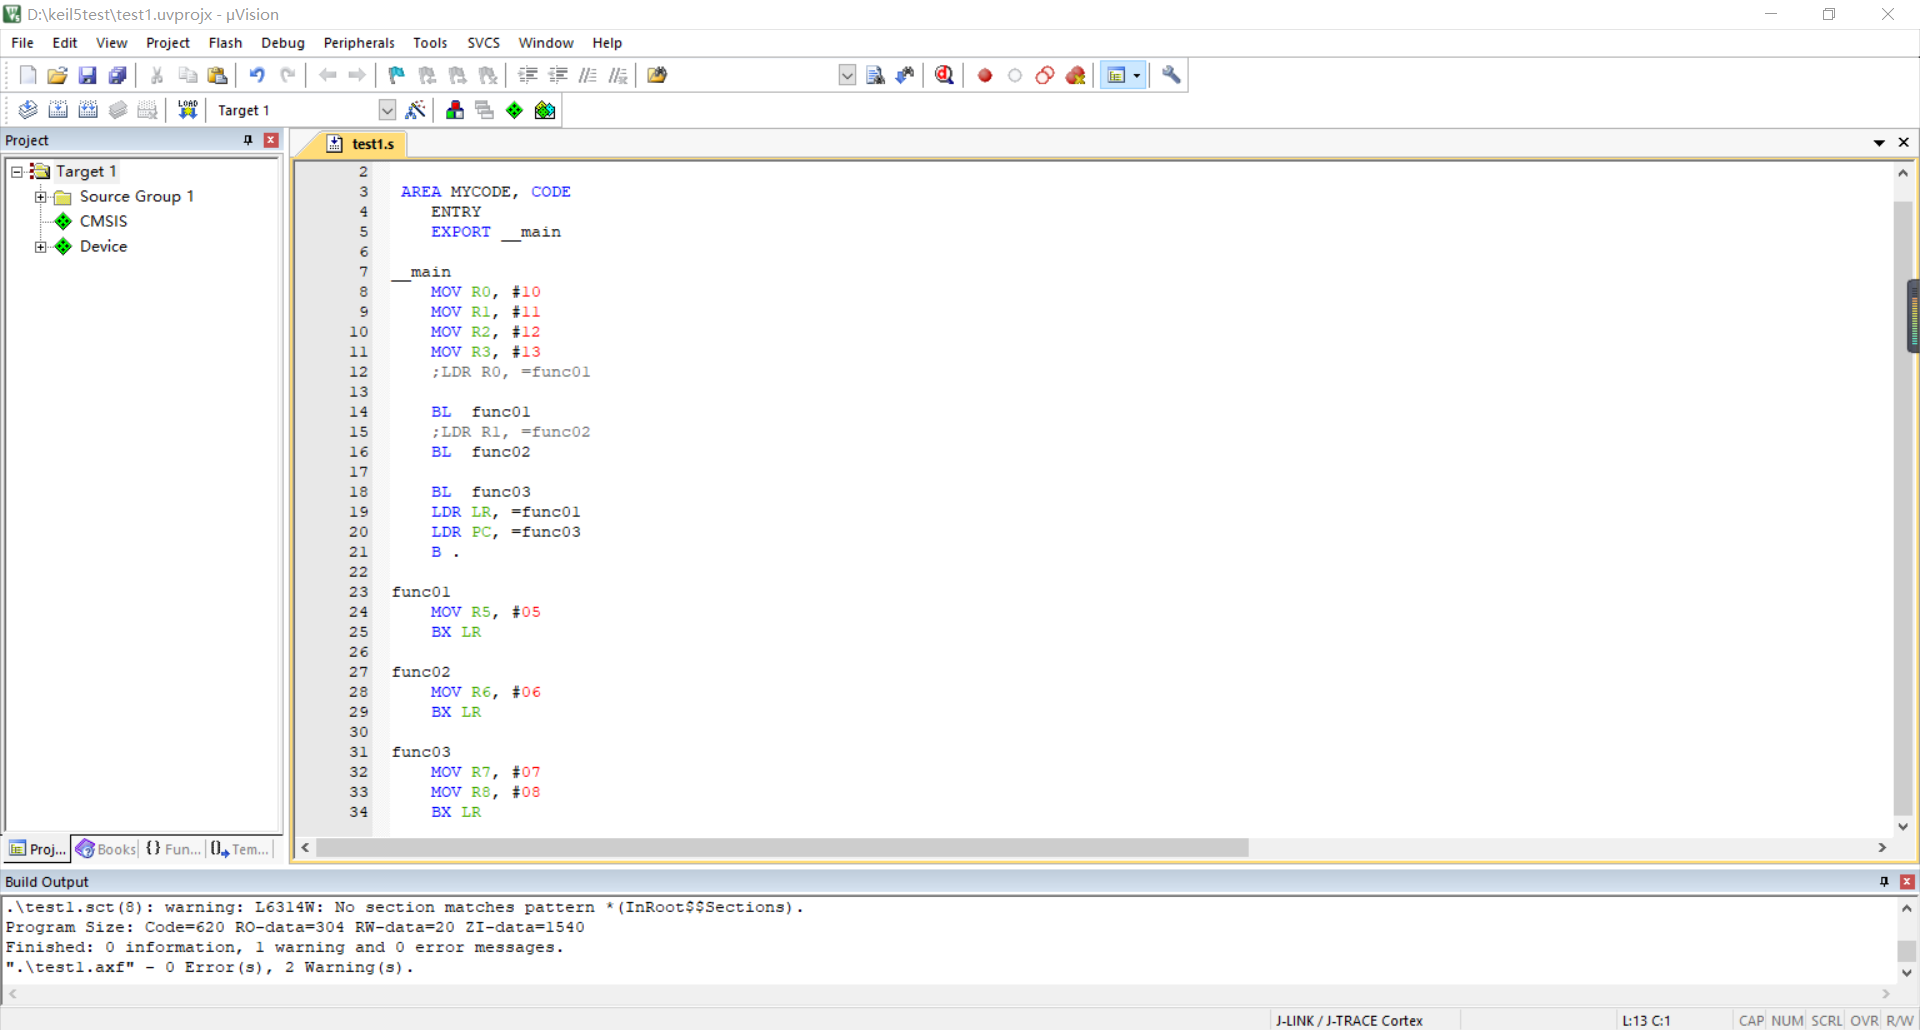This screenshot has width=1920, height=1030.
Task: Select the CMSIS item in the project tree
Action: (103, 221)
